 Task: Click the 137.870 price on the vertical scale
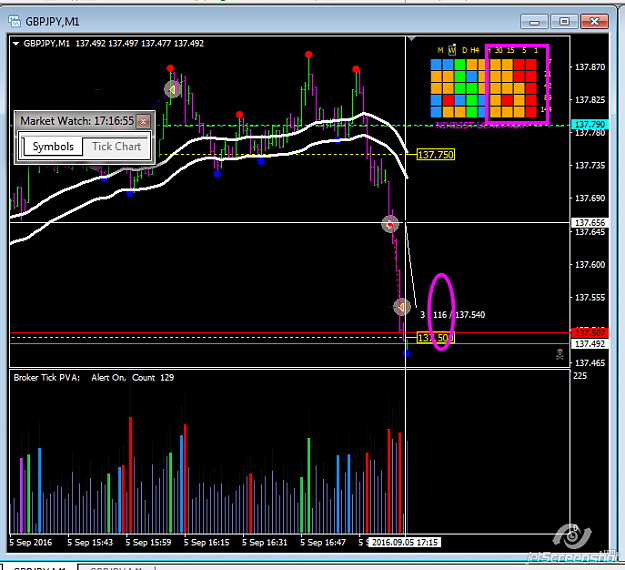tap(590, 67)
